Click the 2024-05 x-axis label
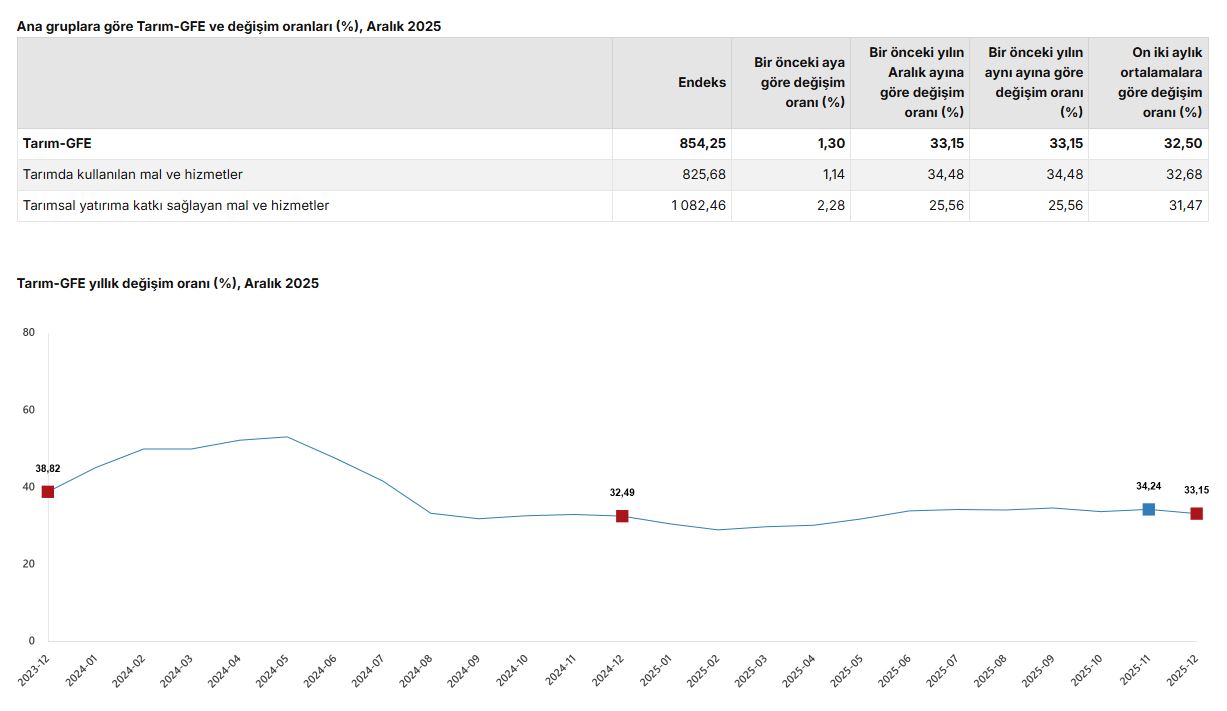1227x711 pixels. click(273, 670)
